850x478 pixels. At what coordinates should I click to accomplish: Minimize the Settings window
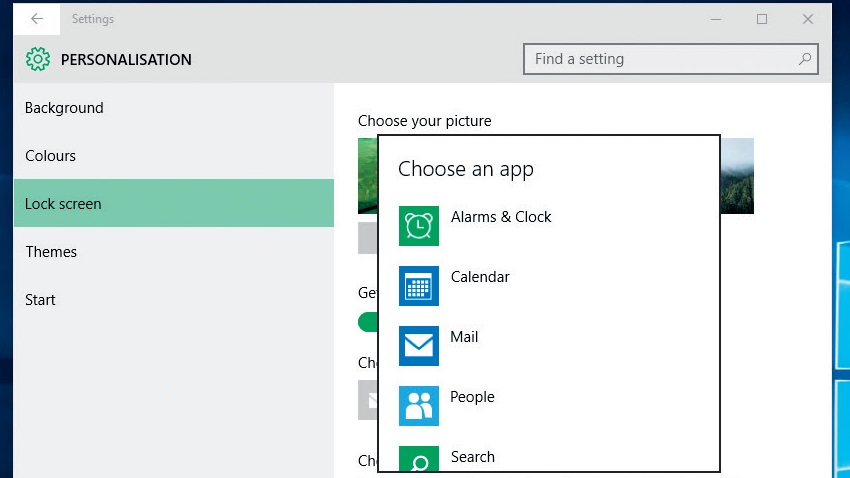click(716, 19)
